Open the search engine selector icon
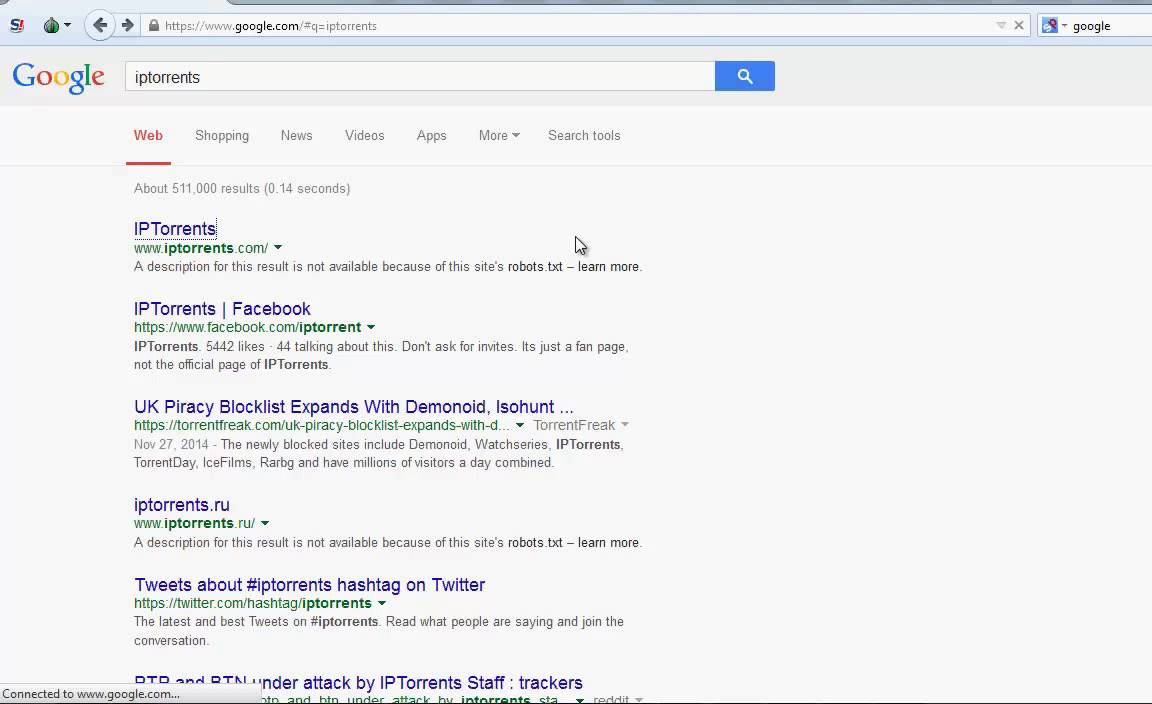The image size is (1152, 704). pyautogui.click(x=1053, y=26)
